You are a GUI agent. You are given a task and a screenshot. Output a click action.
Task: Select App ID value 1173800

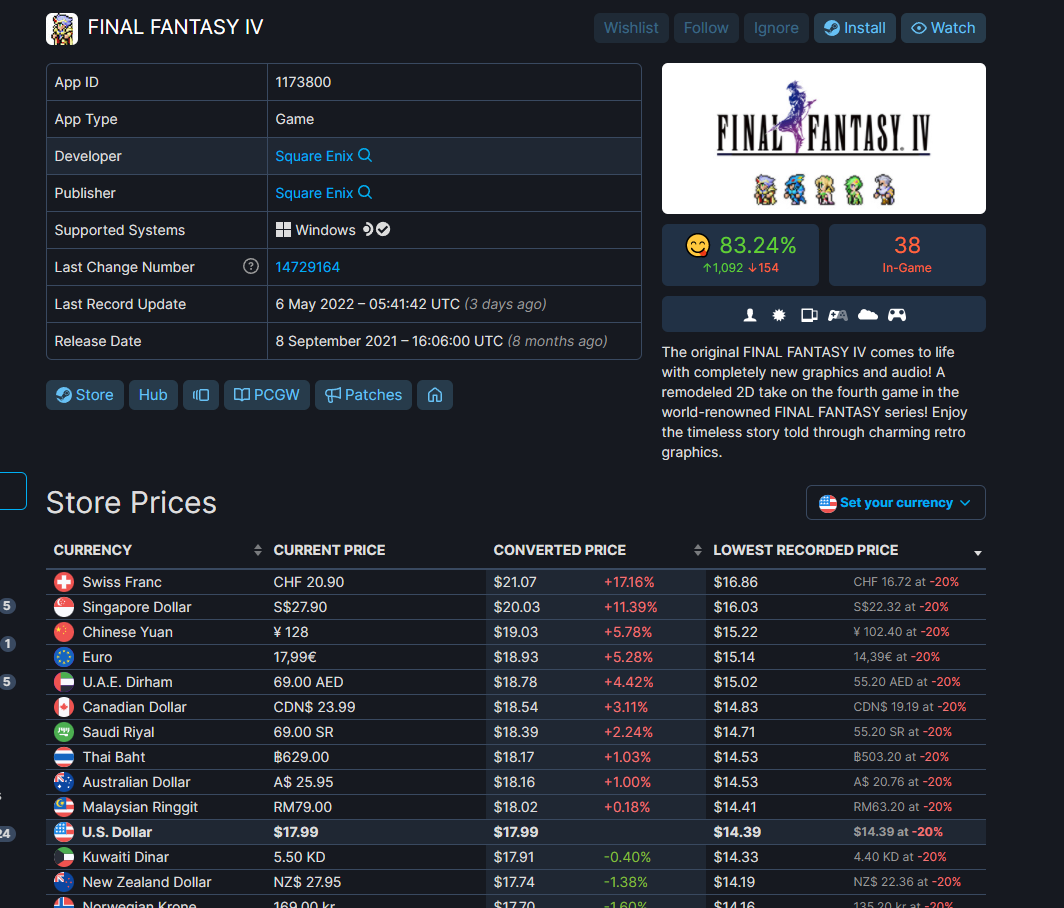coord(303,82)
